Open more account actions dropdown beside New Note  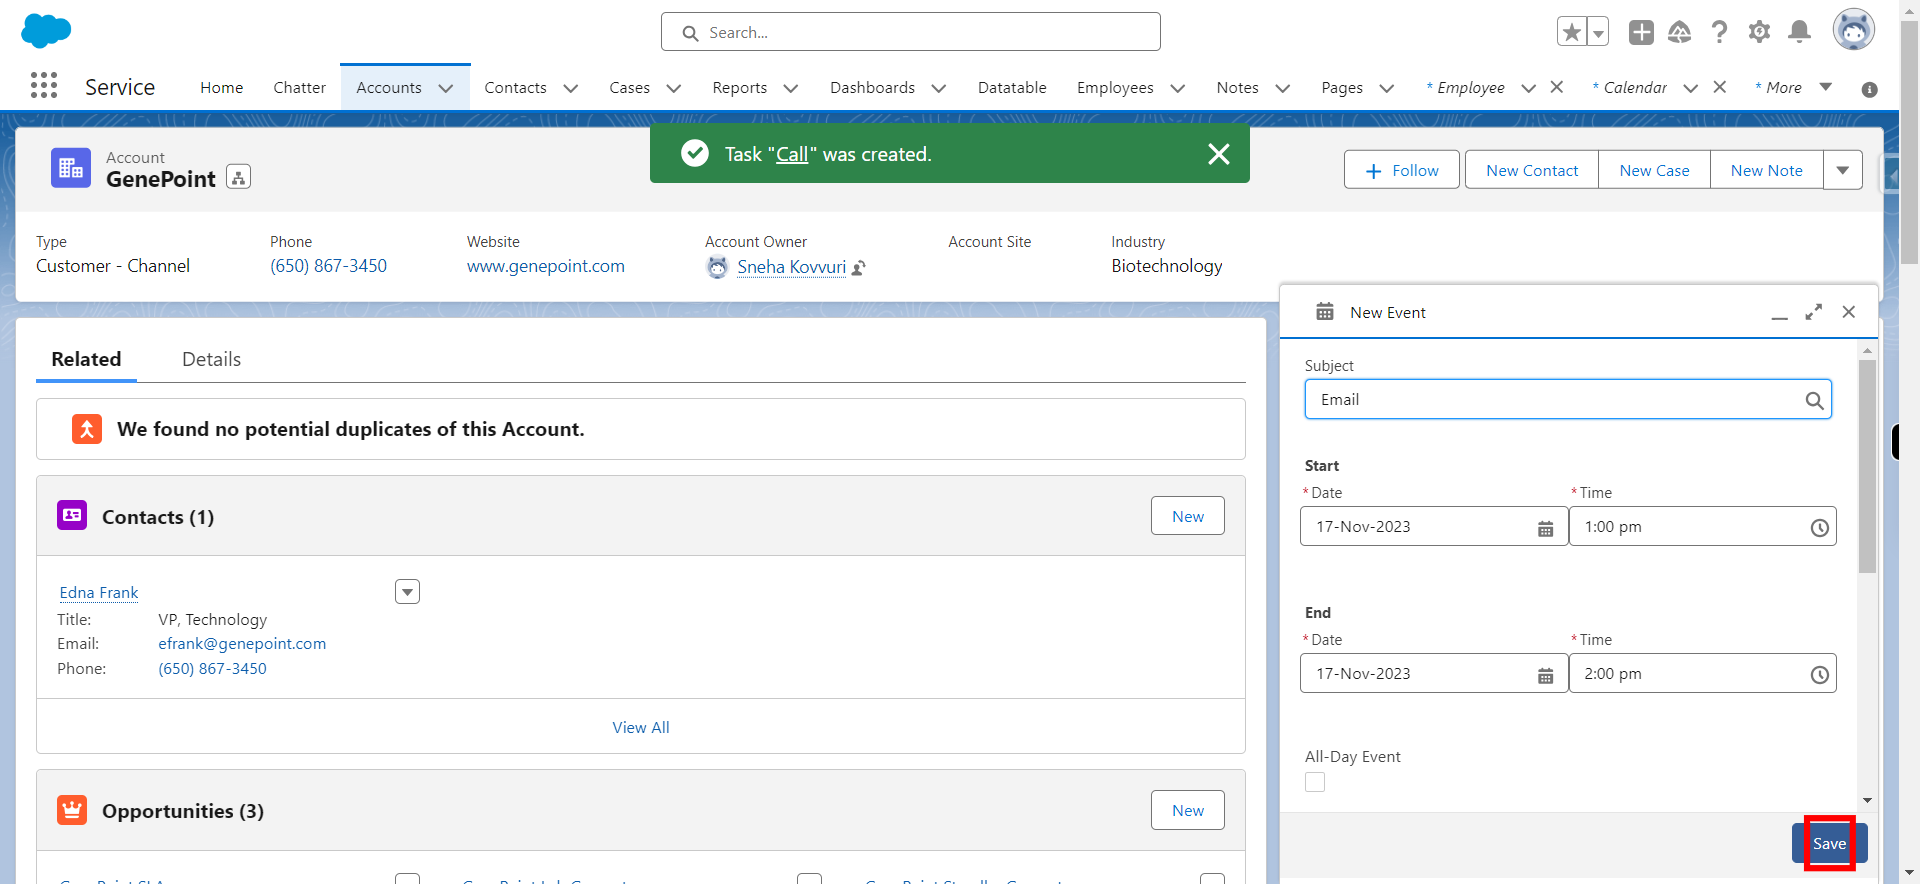(1843, 170)
